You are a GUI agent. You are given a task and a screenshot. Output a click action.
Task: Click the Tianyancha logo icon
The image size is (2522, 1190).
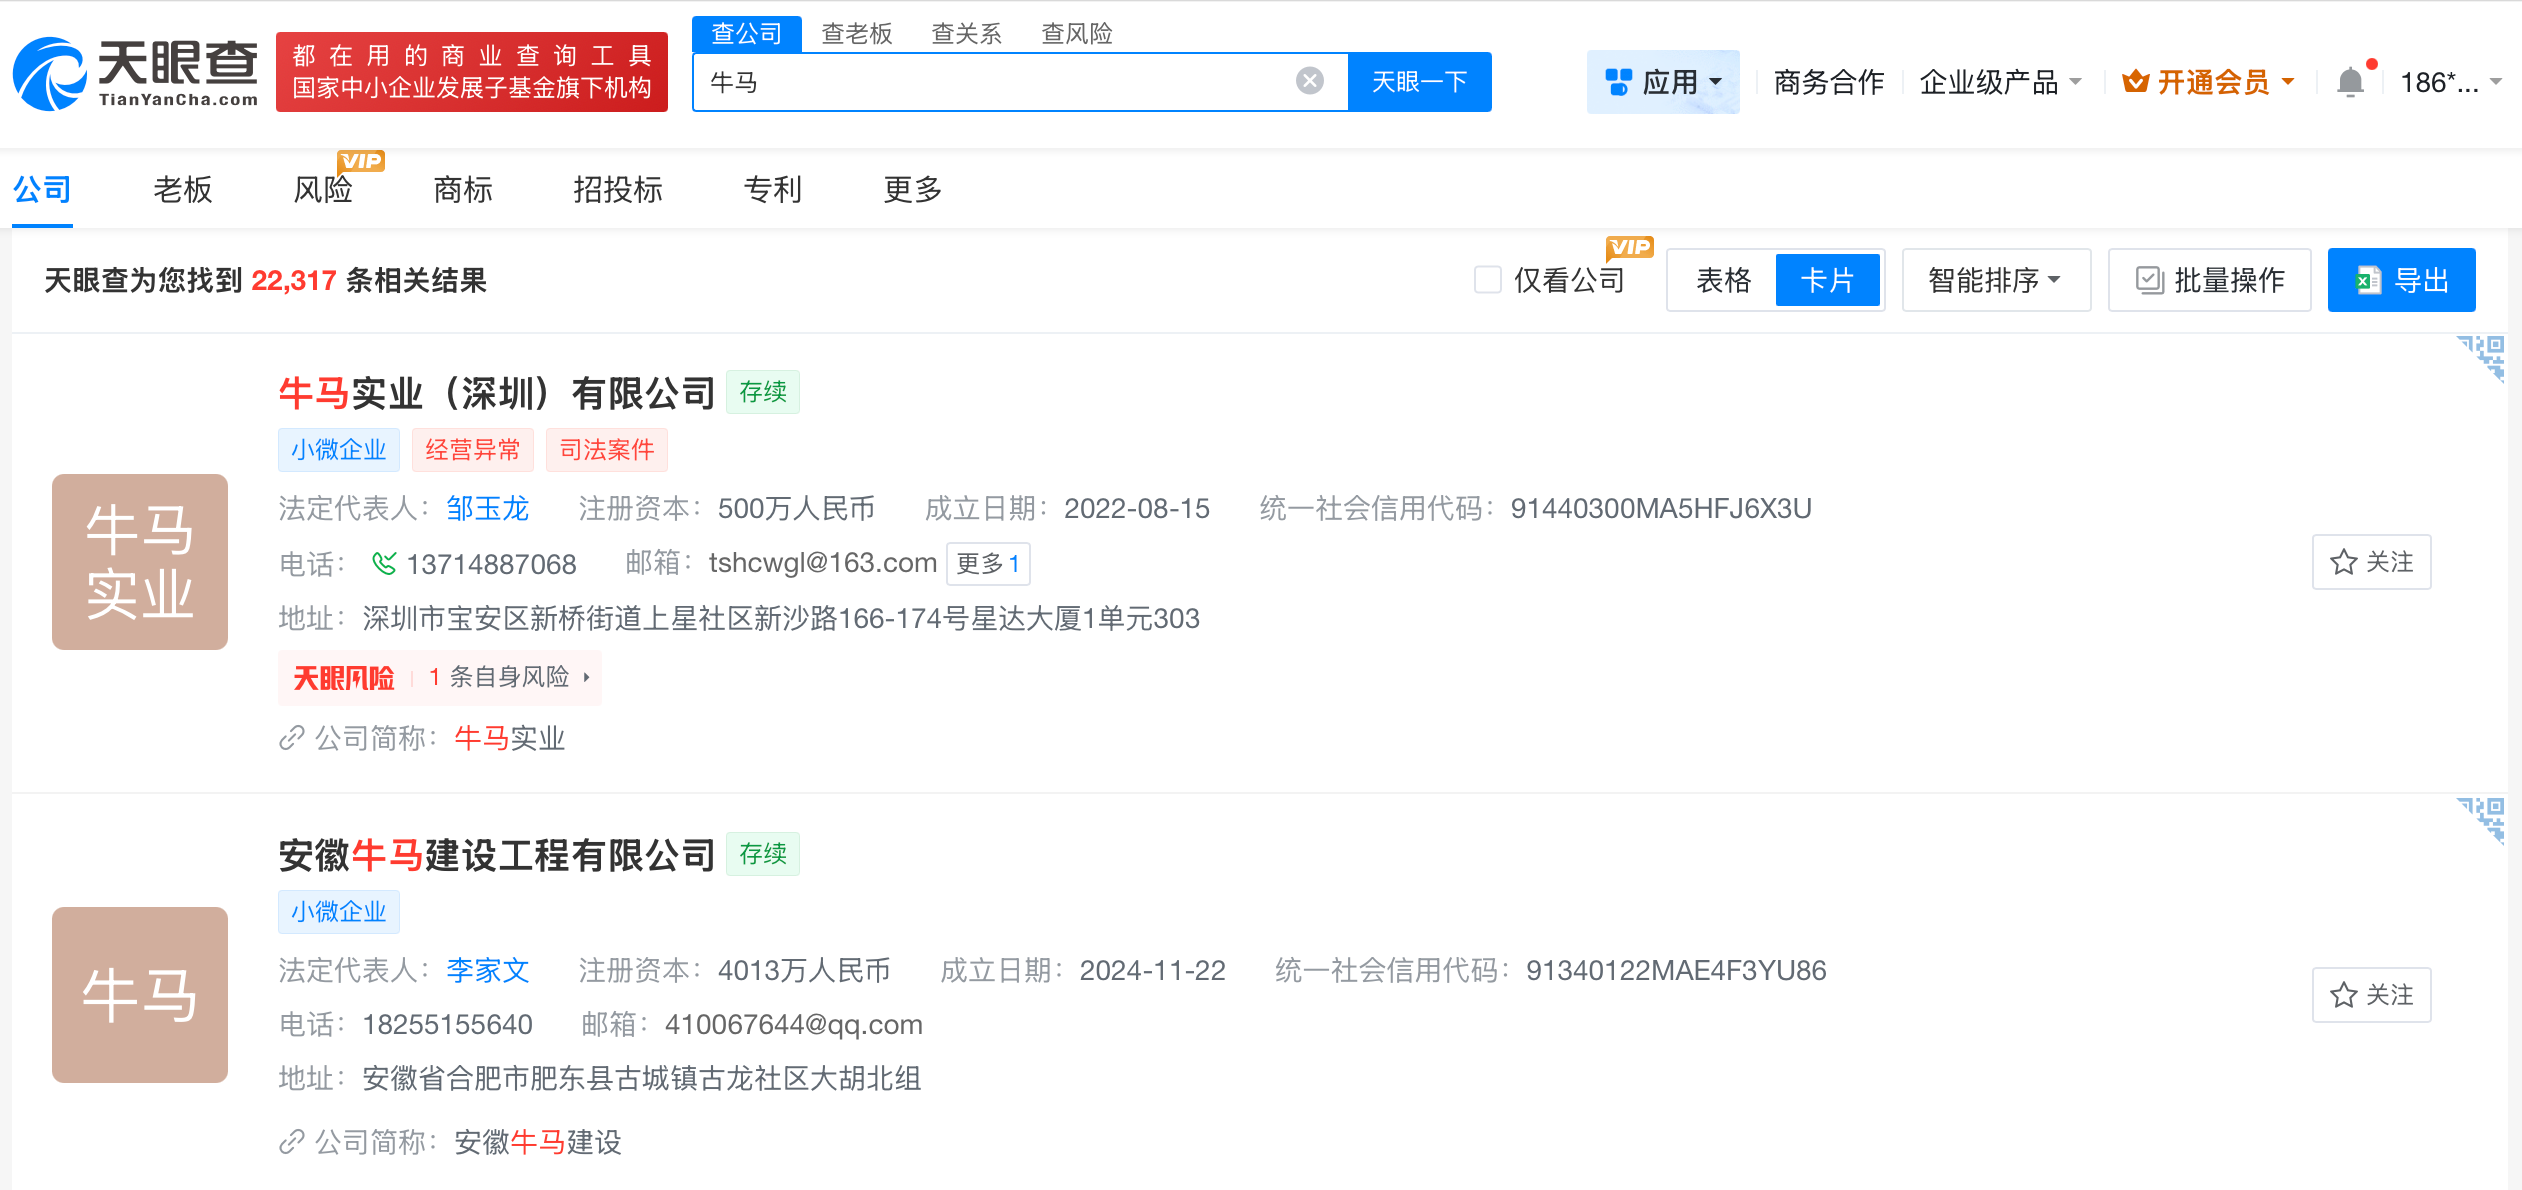(50, 73)
